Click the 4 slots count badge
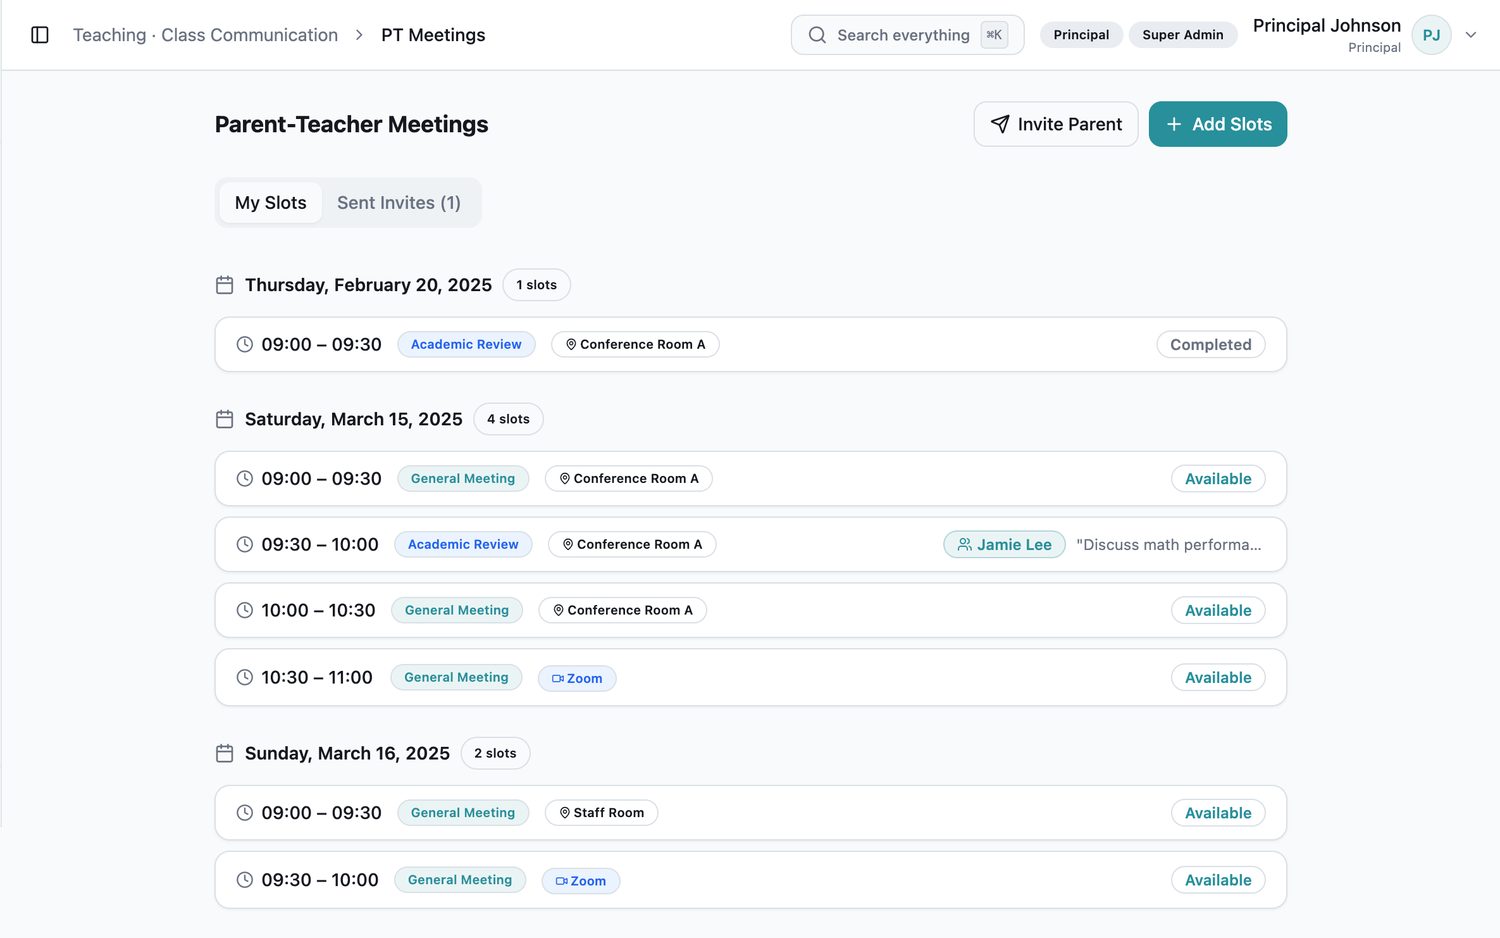Viewport: 1500px width, 938px height. point(508,419)
